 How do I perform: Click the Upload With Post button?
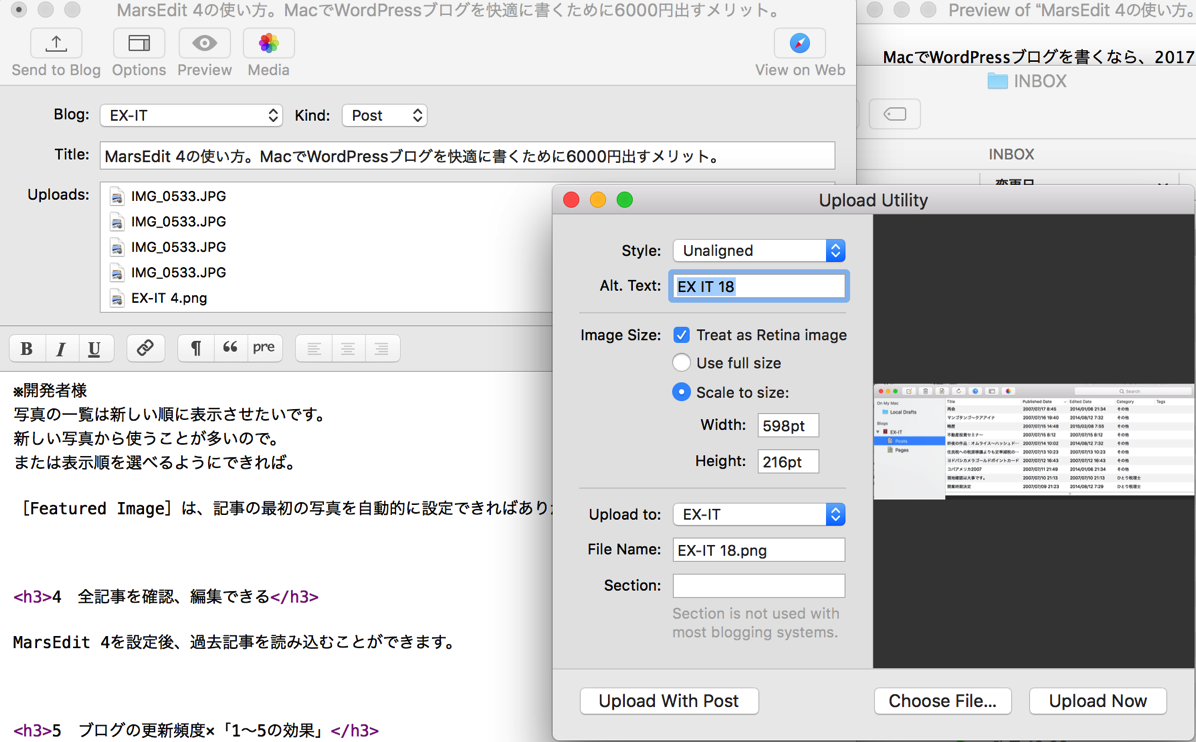669,701
